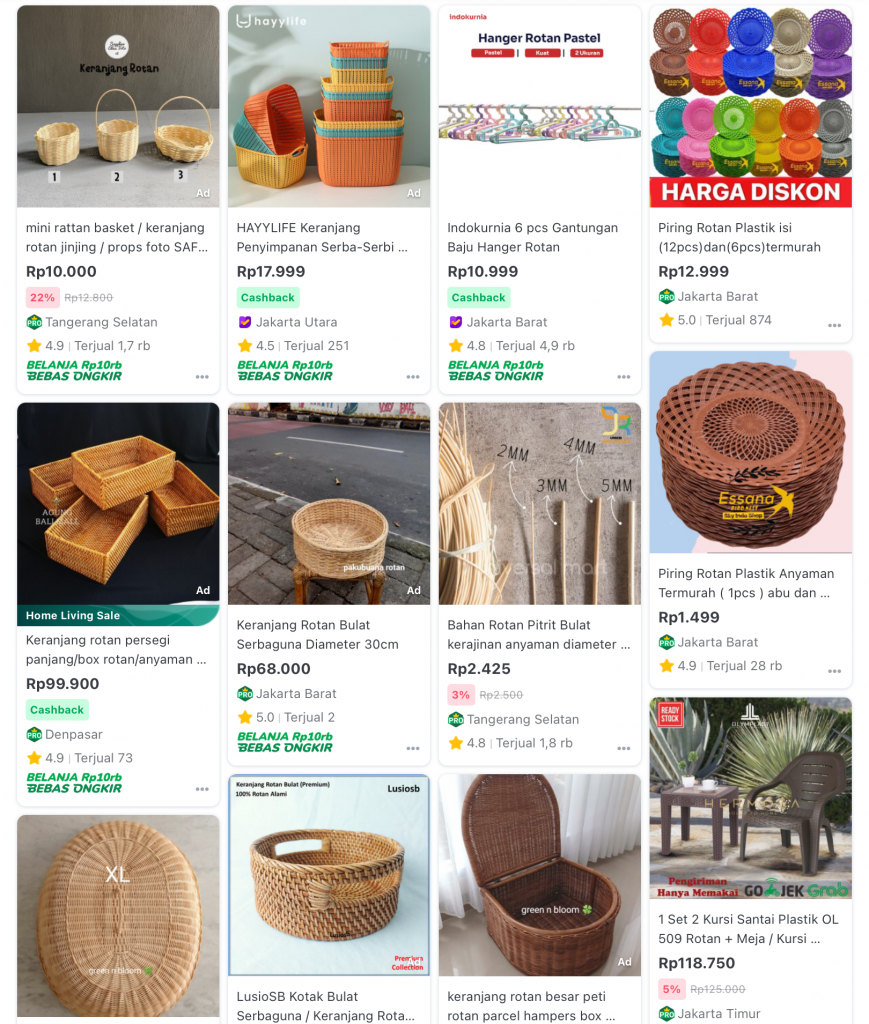
Task: Open three-dot menu for Keranjang Rotan Bulat Serbaguna
Action: pyautogui.click(x=413, y=748)
